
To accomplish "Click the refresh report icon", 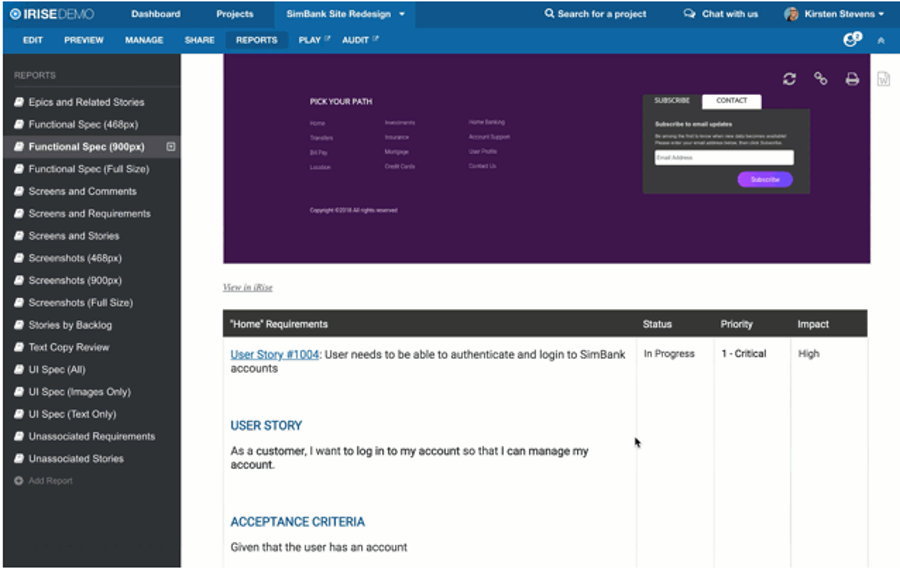I will (789, 79).
